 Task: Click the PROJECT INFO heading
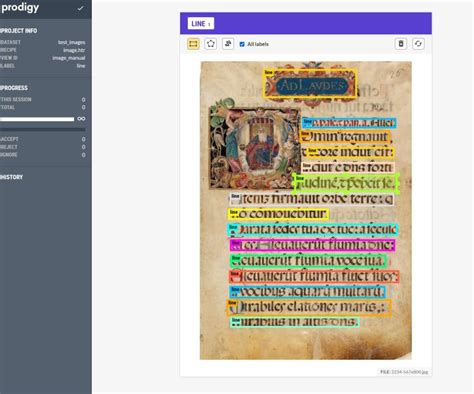pos(19,31)
